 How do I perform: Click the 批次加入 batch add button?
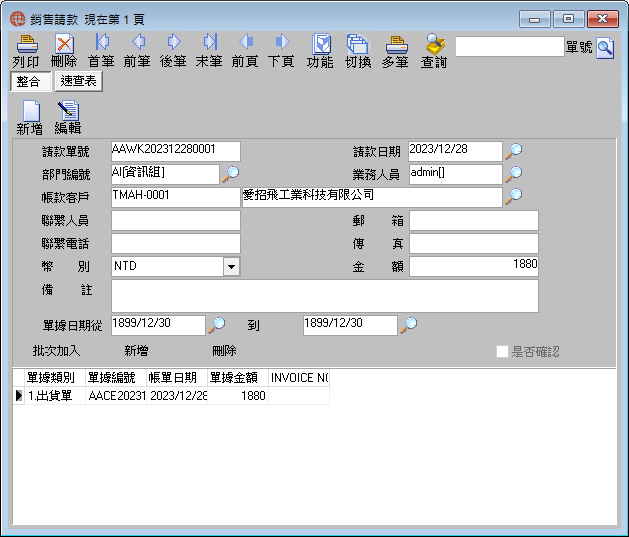(57, 351)
